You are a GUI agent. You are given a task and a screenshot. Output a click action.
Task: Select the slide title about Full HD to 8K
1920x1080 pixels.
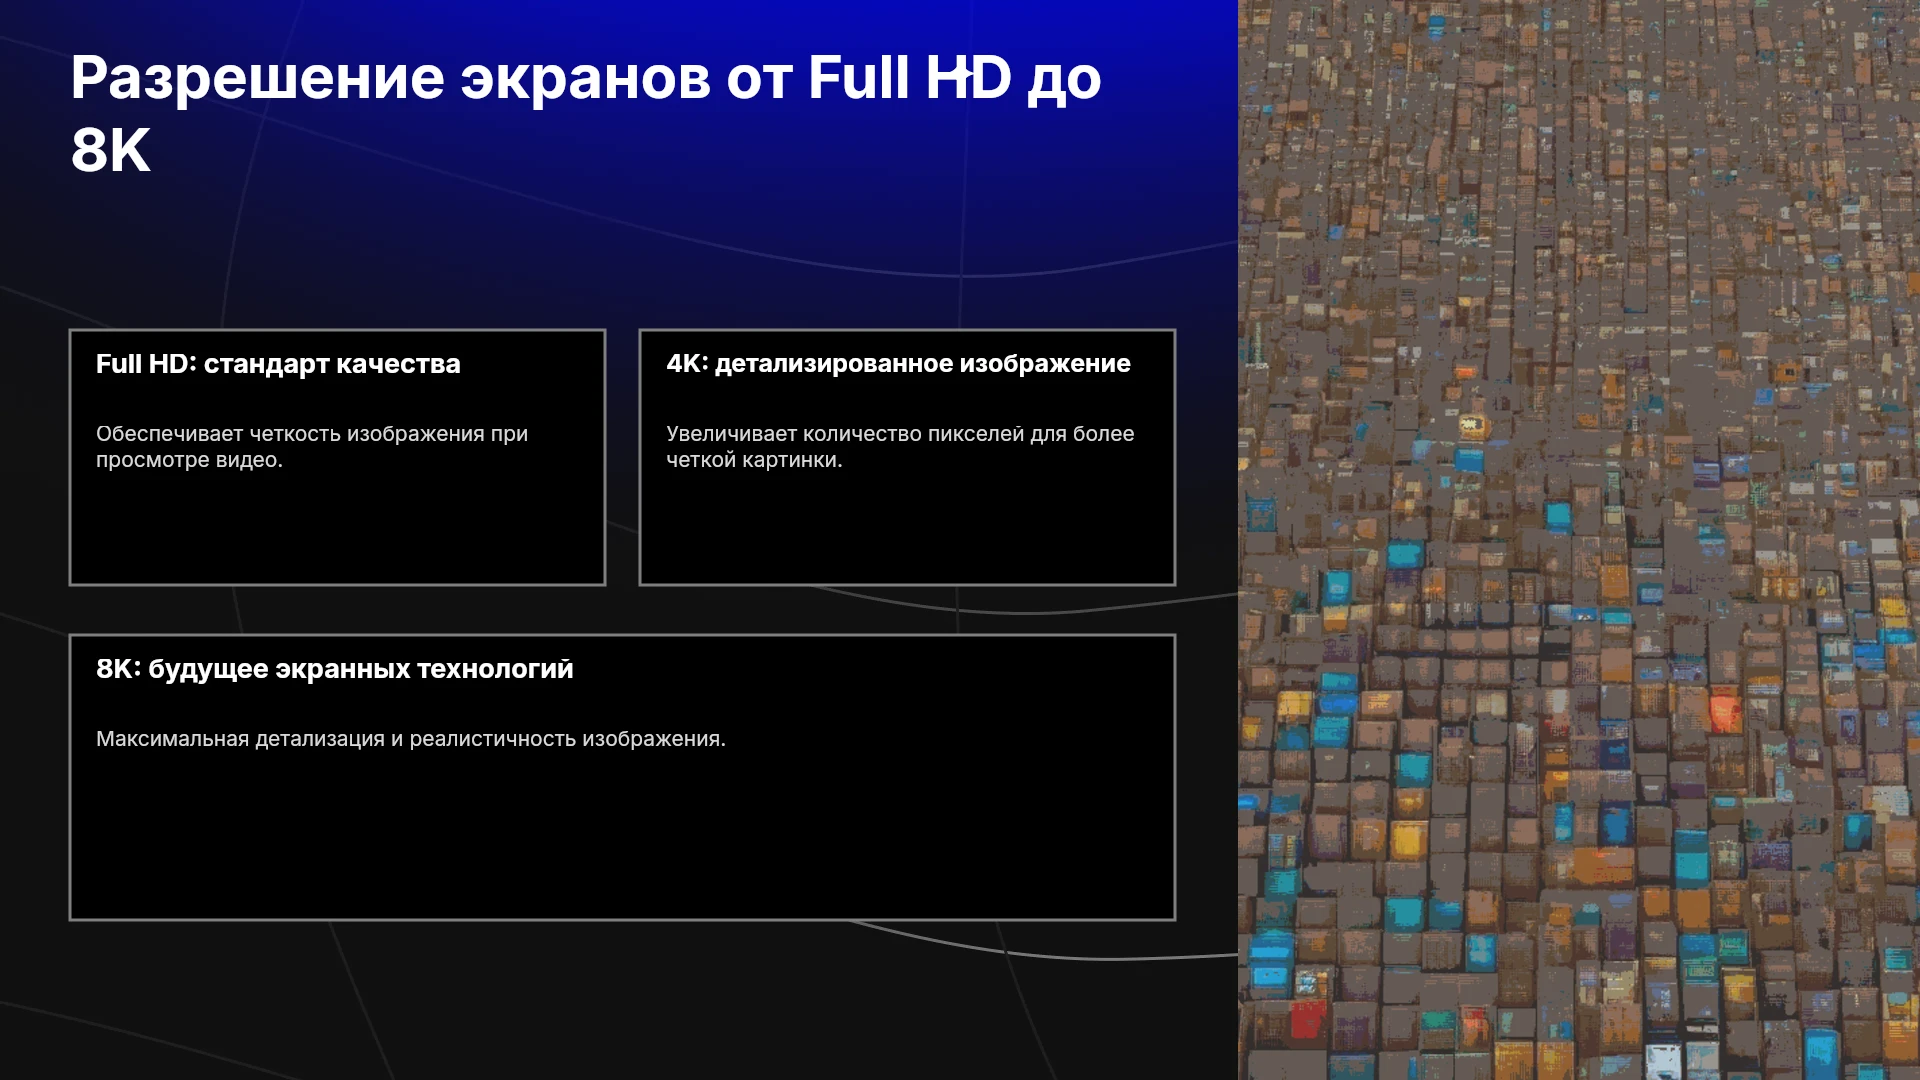[x=586, y=113]
